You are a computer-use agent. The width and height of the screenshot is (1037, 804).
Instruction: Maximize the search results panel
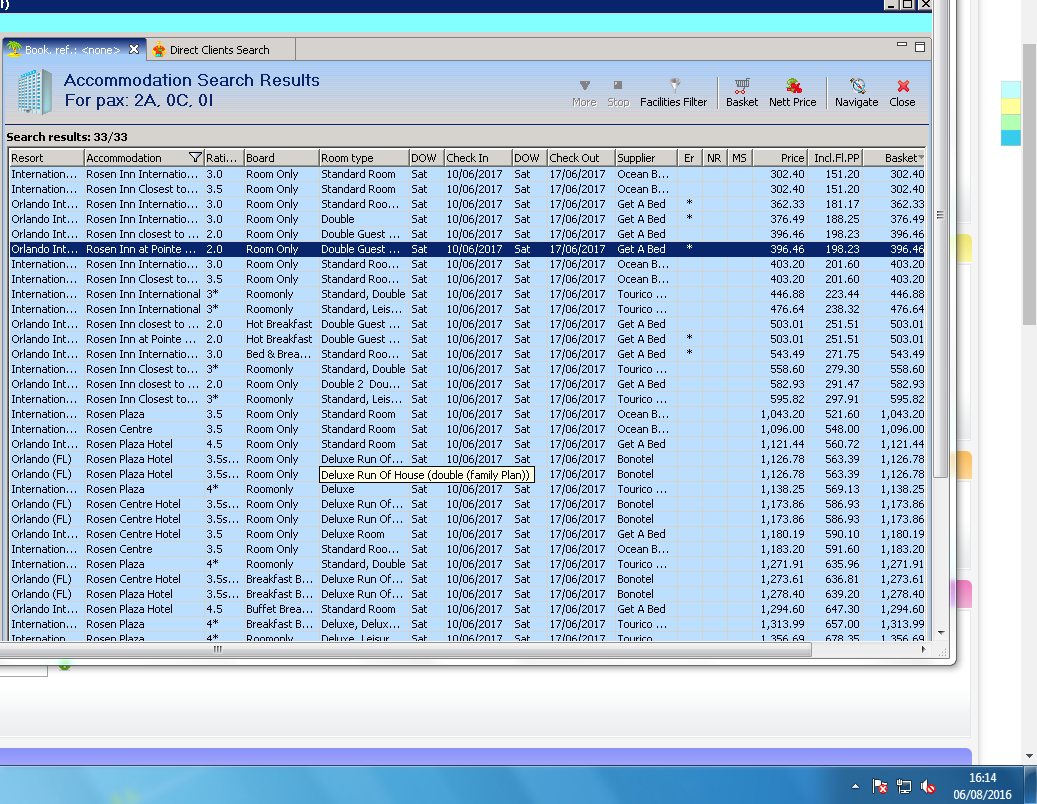(920, 47)
